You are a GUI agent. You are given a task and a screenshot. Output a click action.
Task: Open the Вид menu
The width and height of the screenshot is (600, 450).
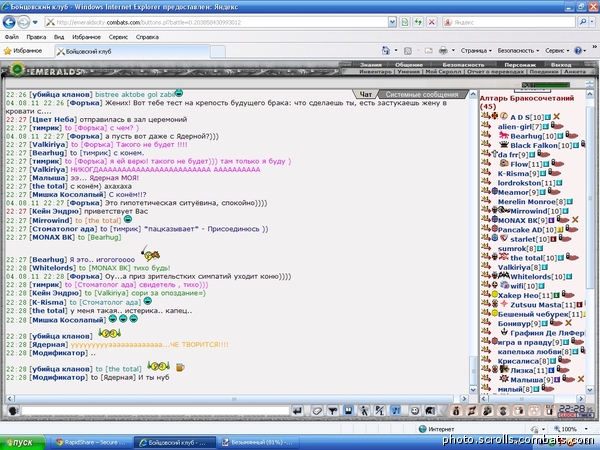[59, 37]
